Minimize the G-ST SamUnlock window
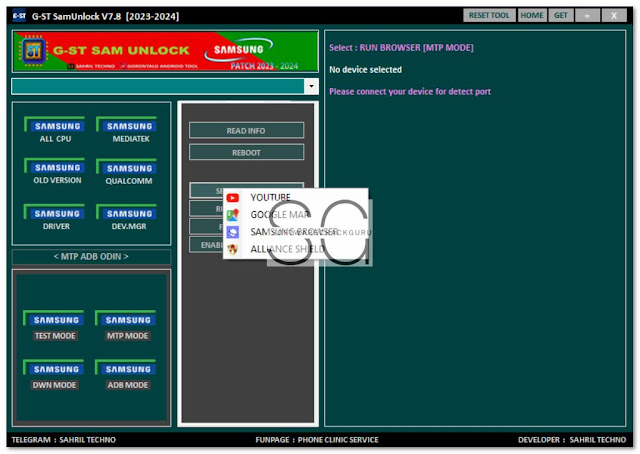640x454 pixels. pyautogui.click(x=587, y=16)
